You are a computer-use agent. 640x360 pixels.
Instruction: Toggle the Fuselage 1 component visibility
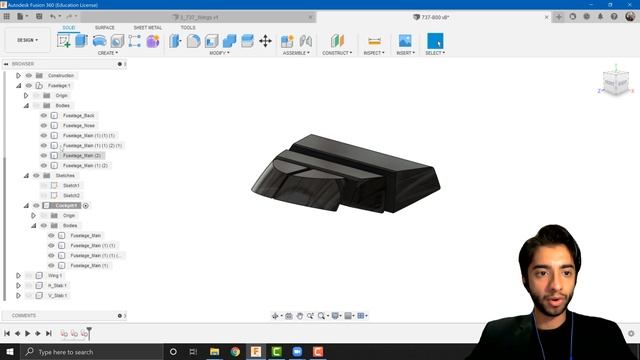tap(29, 85)
